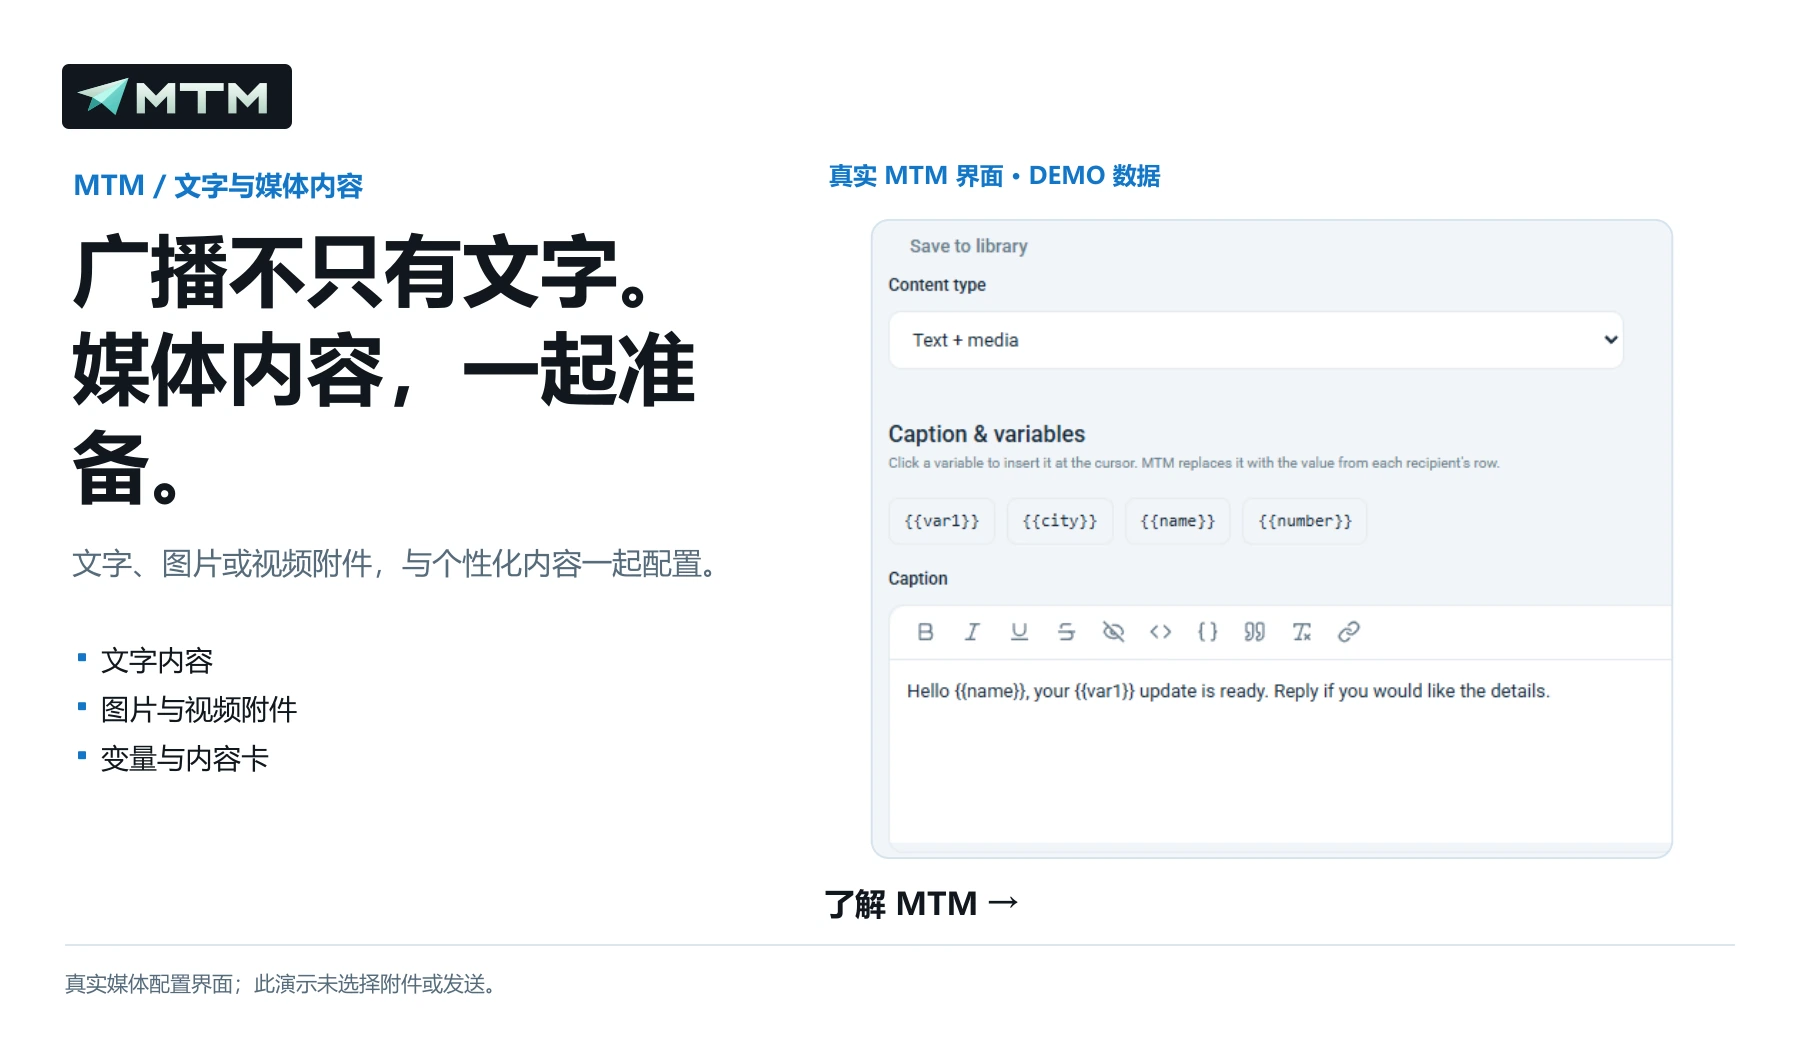Click the Content type label
1800x1050 pixels.
coord(937,285)
